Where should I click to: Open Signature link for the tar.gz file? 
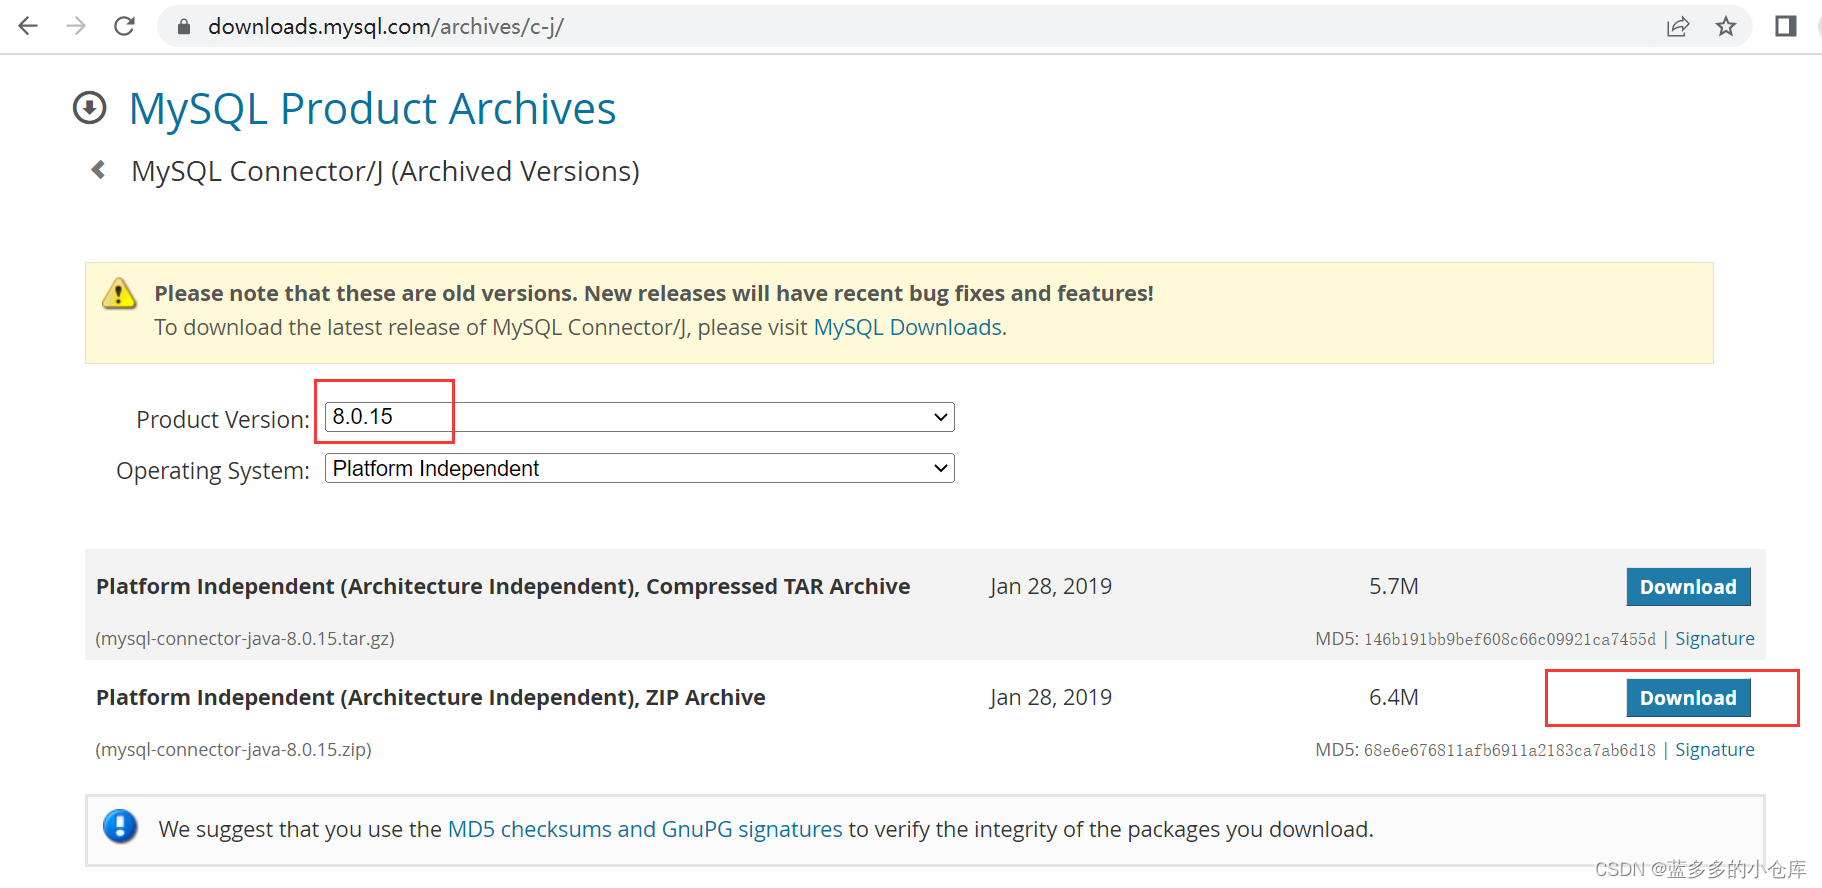[x=1714, y=639]
